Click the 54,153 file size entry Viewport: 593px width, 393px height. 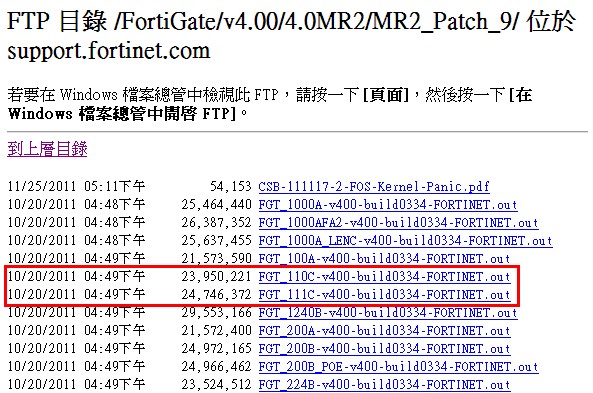(231, 186)
